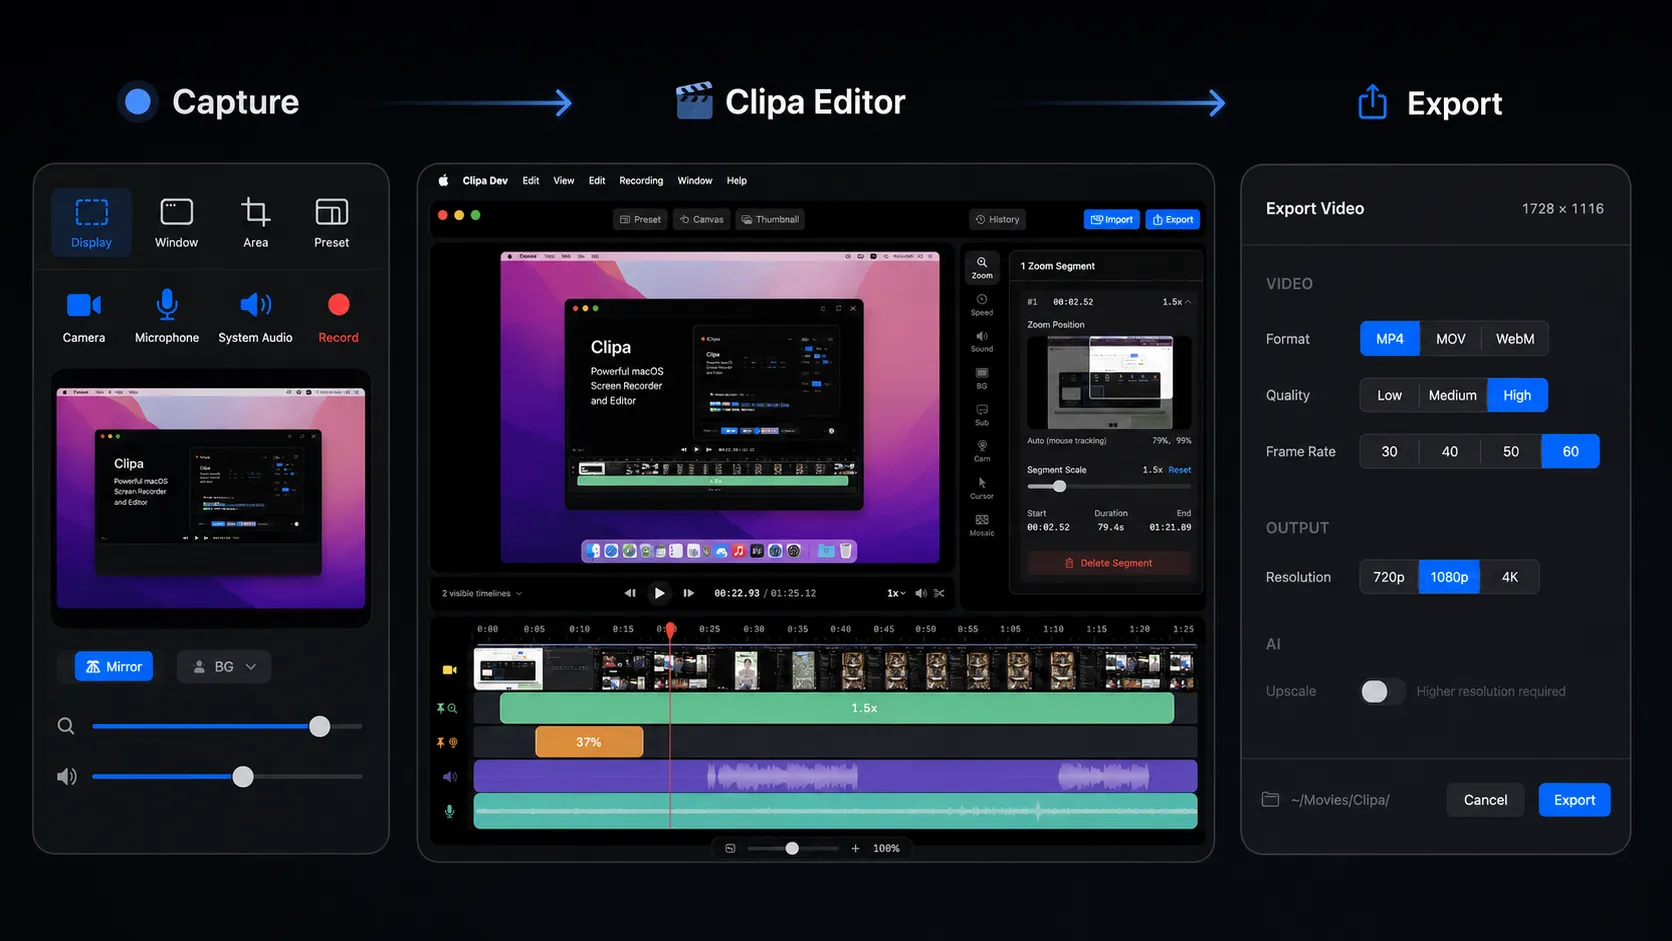Image resolution: width=1672 pixels, height=941 pixels.
Task: Select the Sound tool in editor sidebar
Action: pyautogui.click(x=982, y=341)
